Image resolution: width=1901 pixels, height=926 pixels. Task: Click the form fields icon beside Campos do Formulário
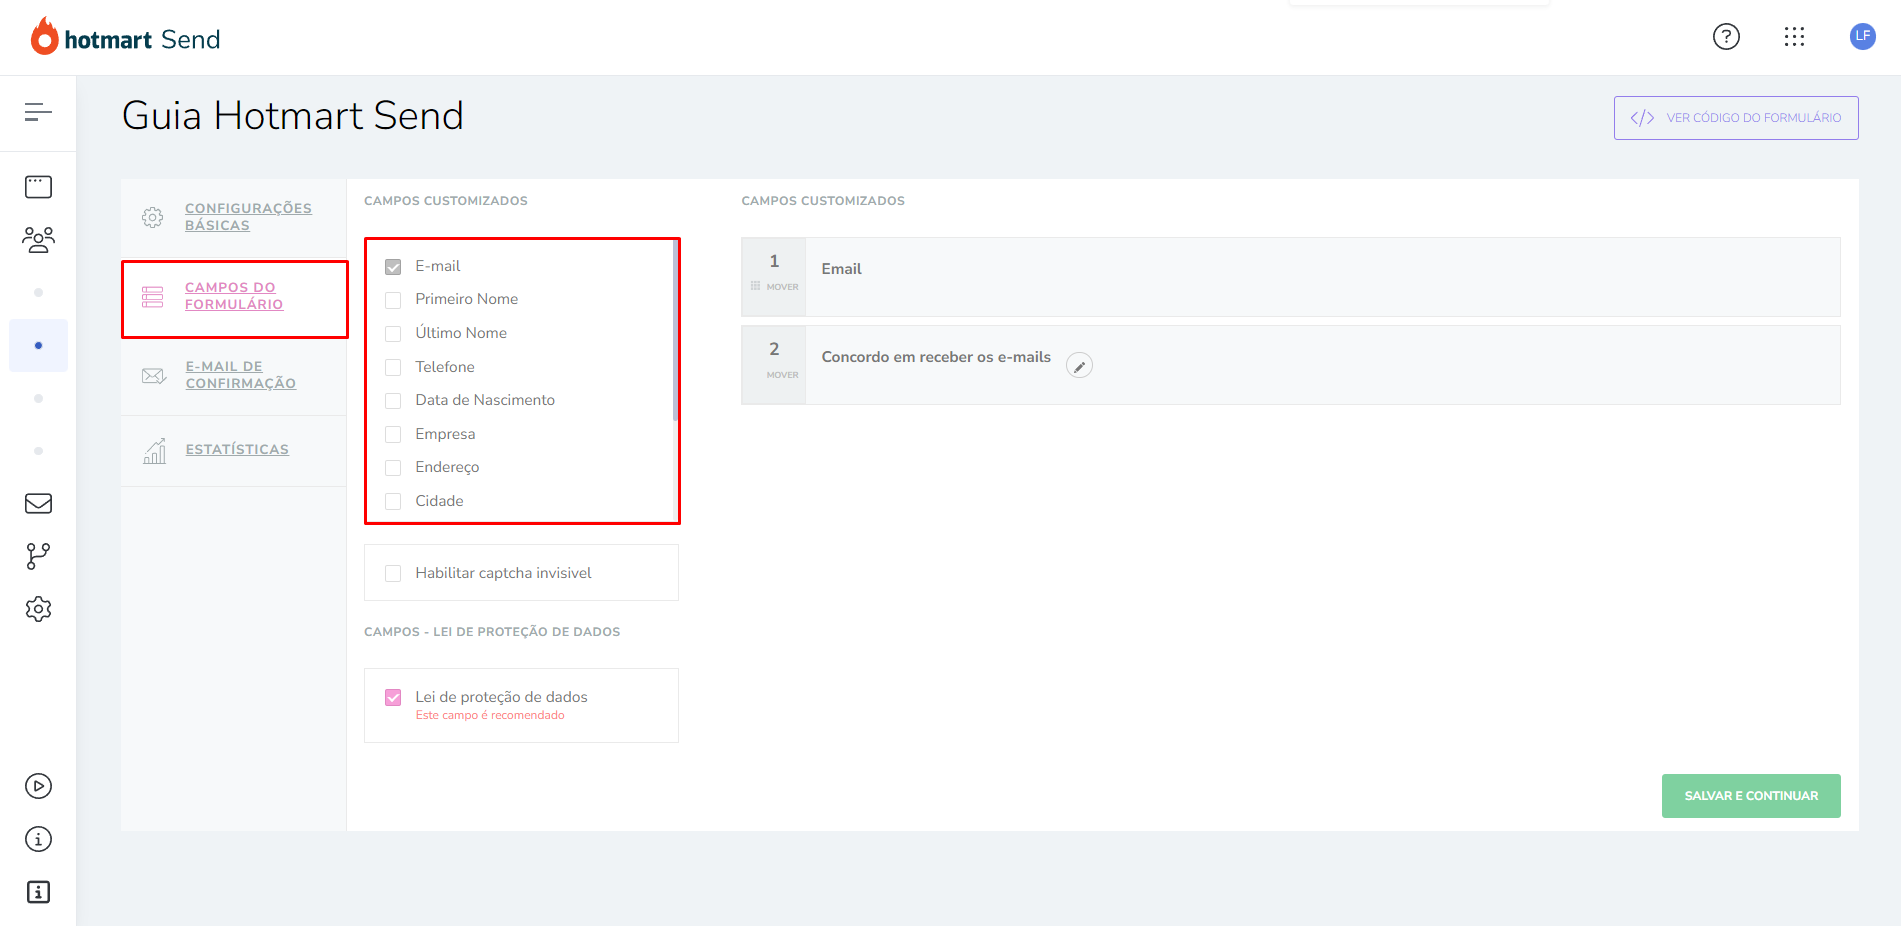point(152,297)
